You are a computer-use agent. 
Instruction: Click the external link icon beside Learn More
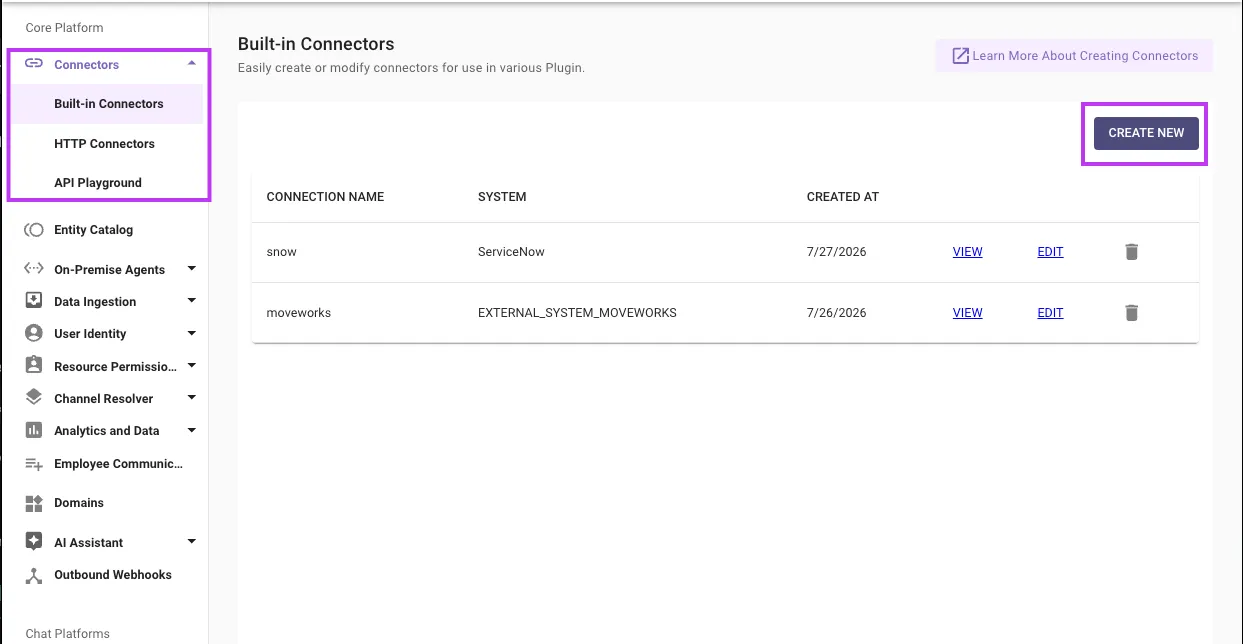coord(960,56)
